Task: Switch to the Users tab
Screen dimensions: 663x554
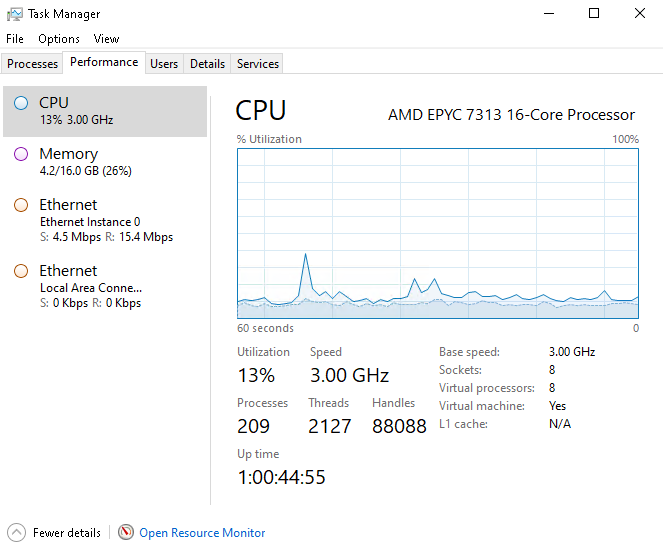Action: click(164, 63)
